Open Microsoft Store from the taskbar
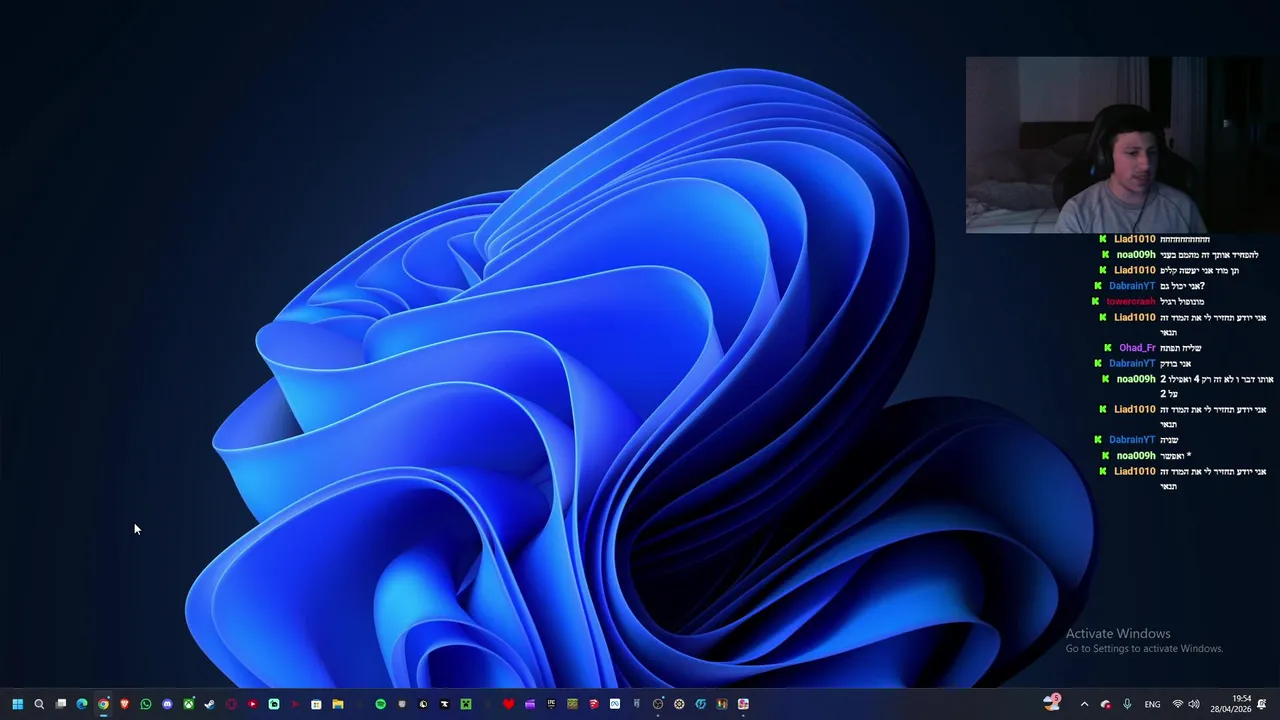 pyautogui.click(x=316, y=704)
